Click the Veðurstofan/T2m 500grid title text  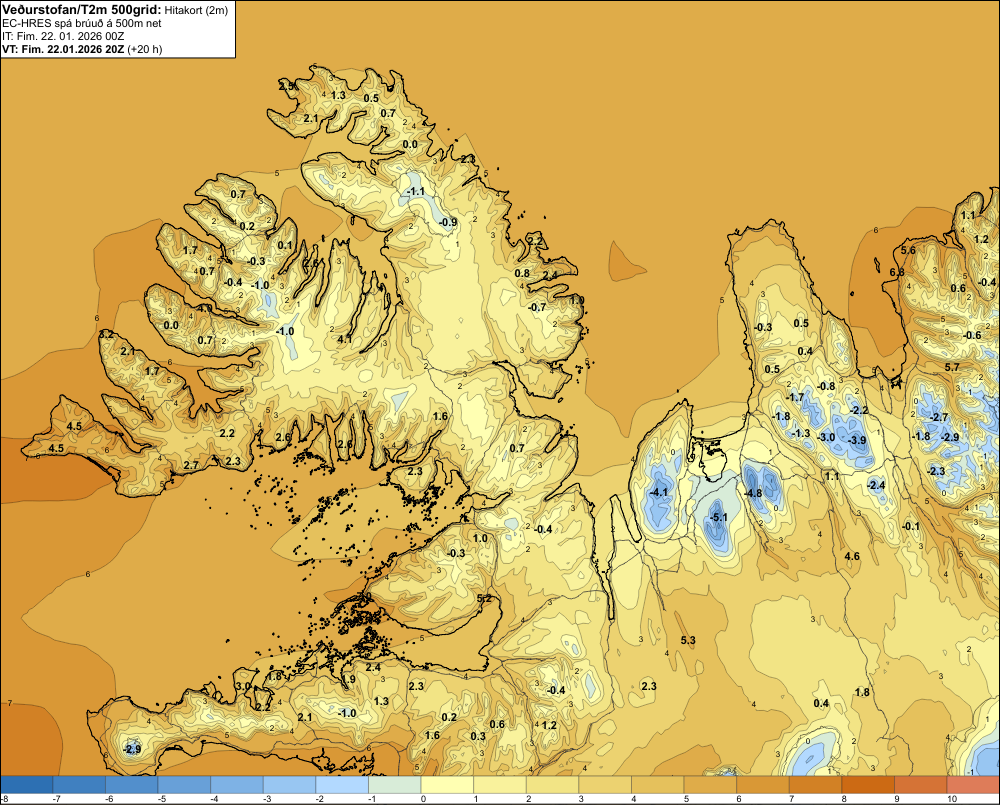coord(82,10)
